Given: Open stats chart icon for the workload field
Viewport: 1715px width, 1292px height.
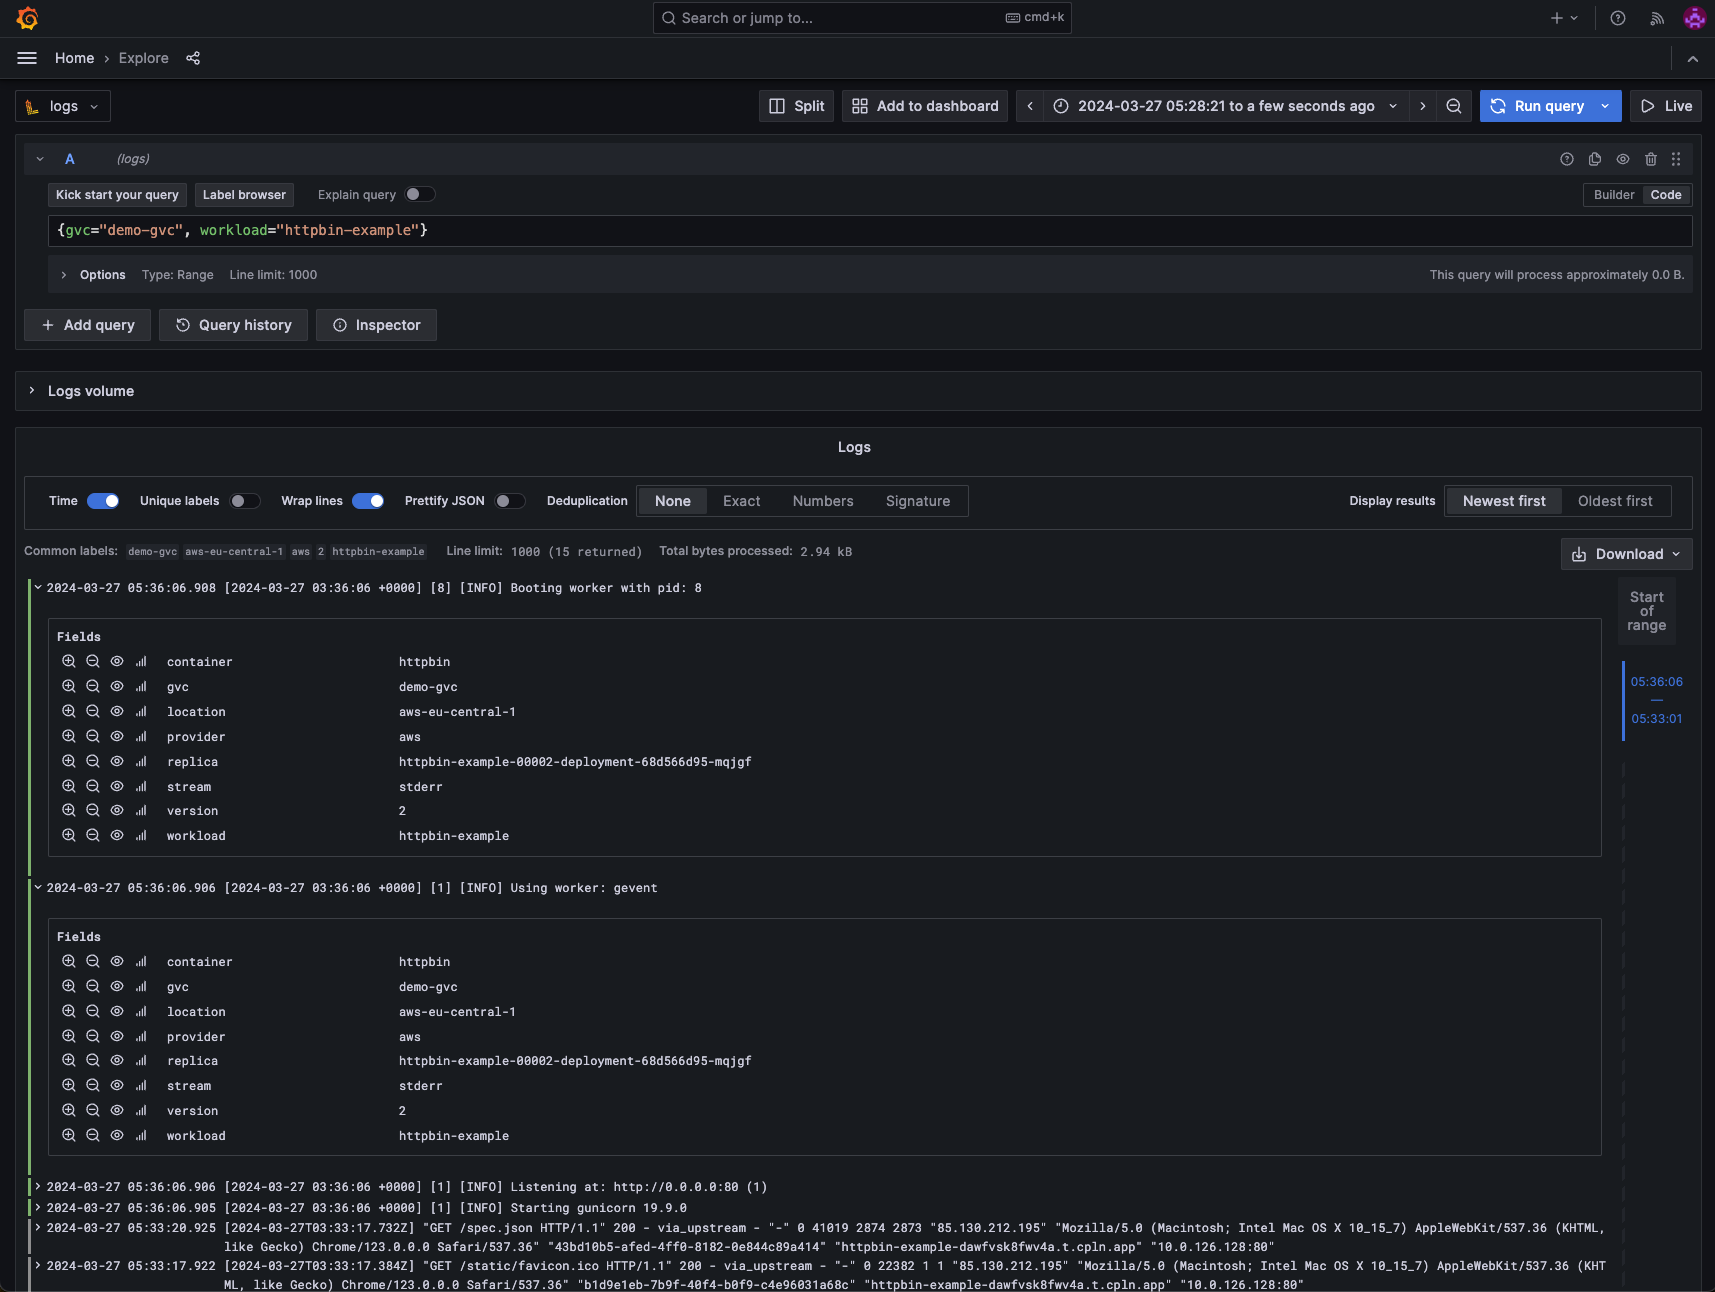Looking at the screenshot, I should pos(141,835).
